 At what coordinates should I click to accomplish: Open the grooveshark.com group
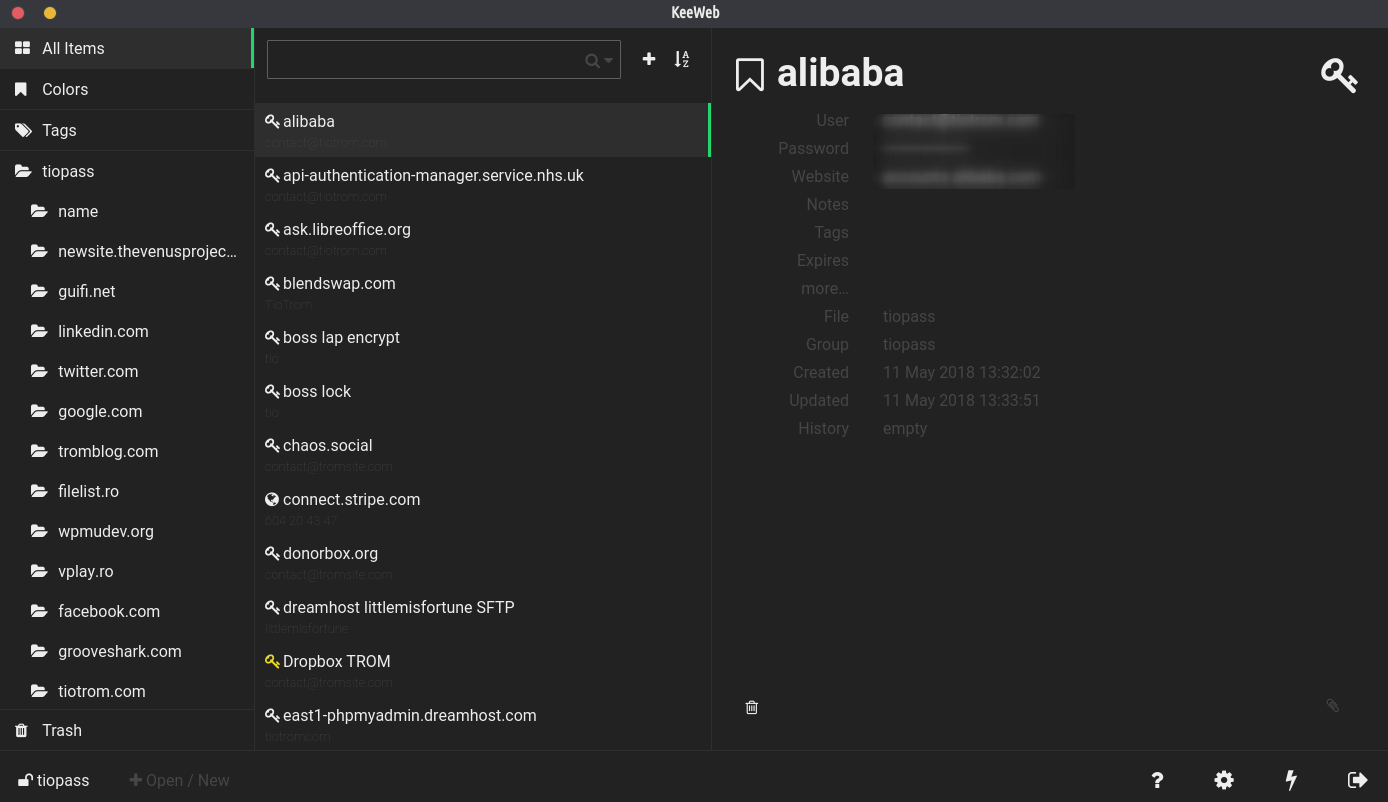coord(127,651)
